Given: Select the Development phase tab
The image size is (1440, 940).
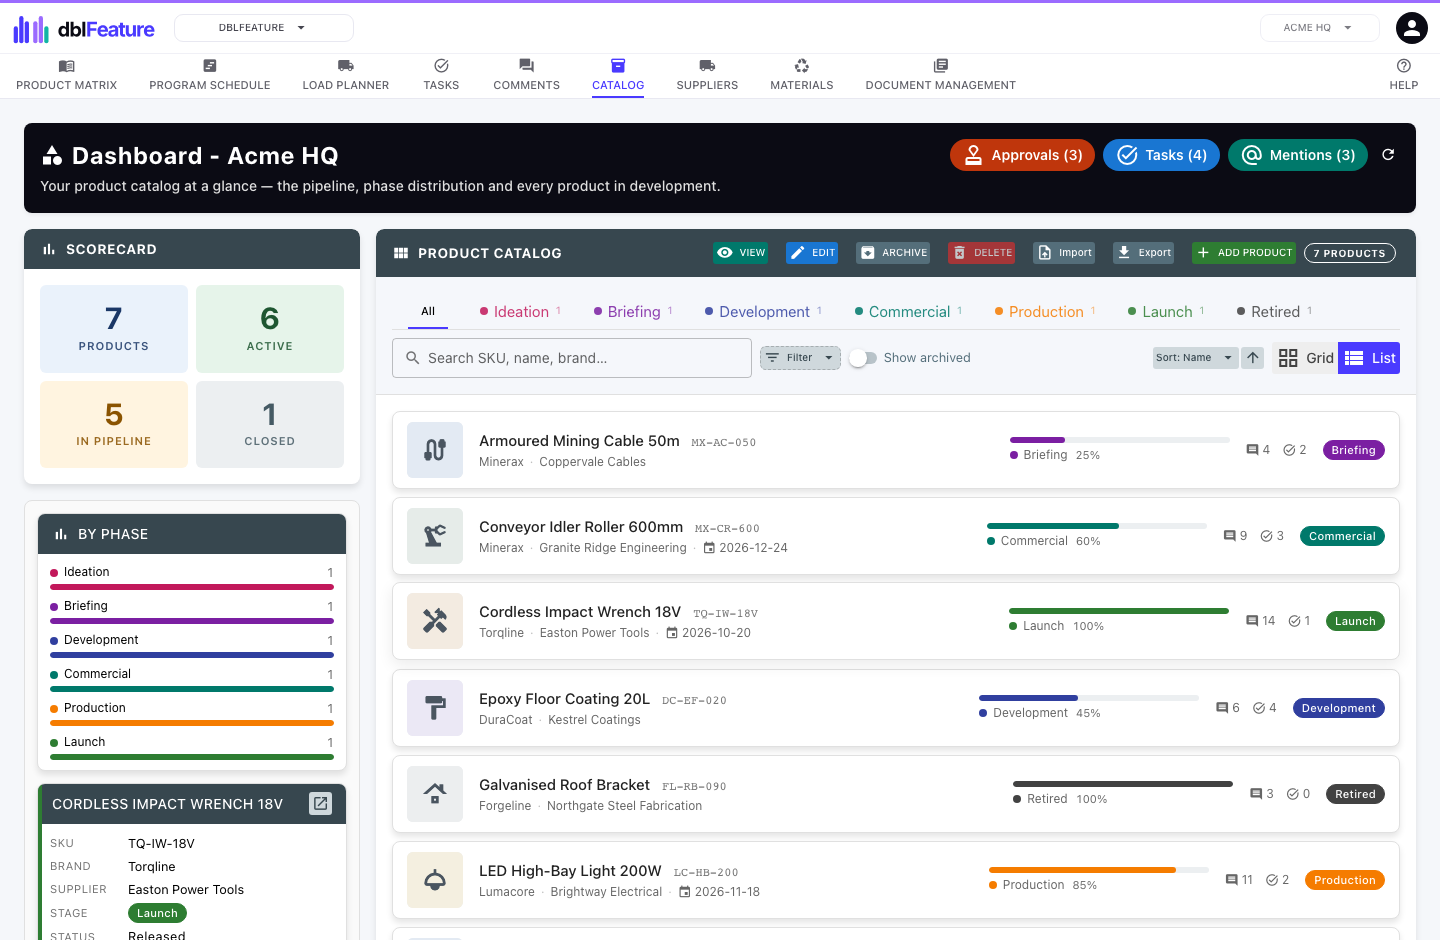Looking at the screenshot, I should [x=764, y=312].
